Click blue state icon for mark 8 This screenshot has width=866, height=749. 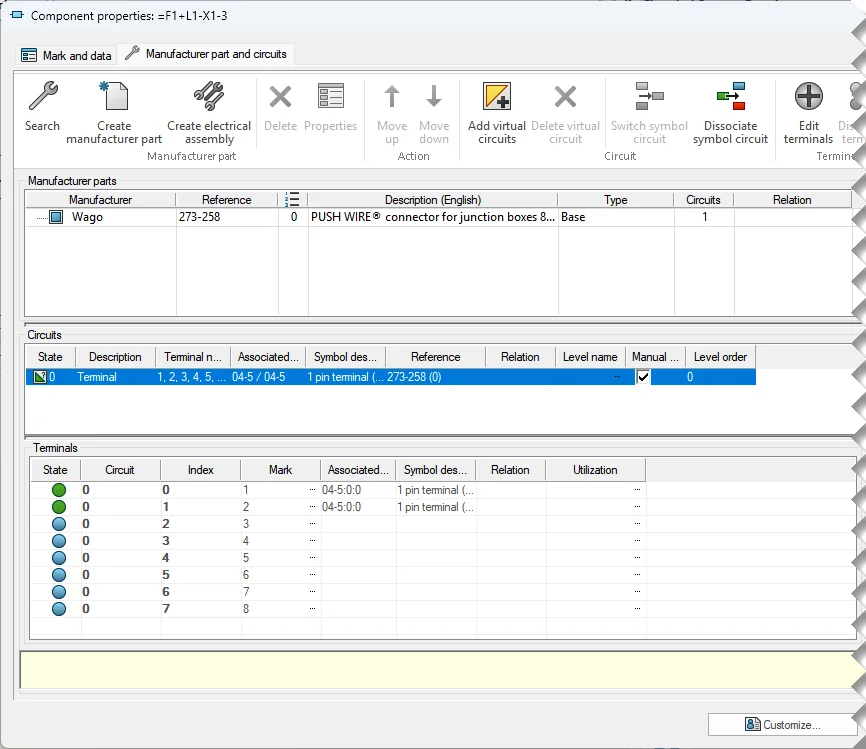point(59,609)
